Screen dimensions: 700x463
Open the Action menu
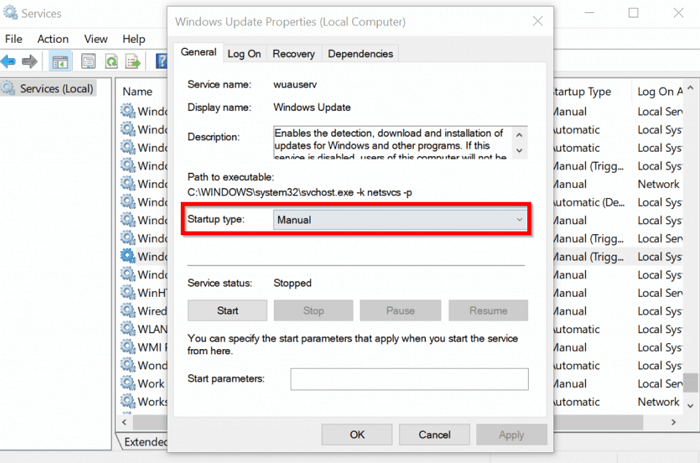tap(53, 39)
